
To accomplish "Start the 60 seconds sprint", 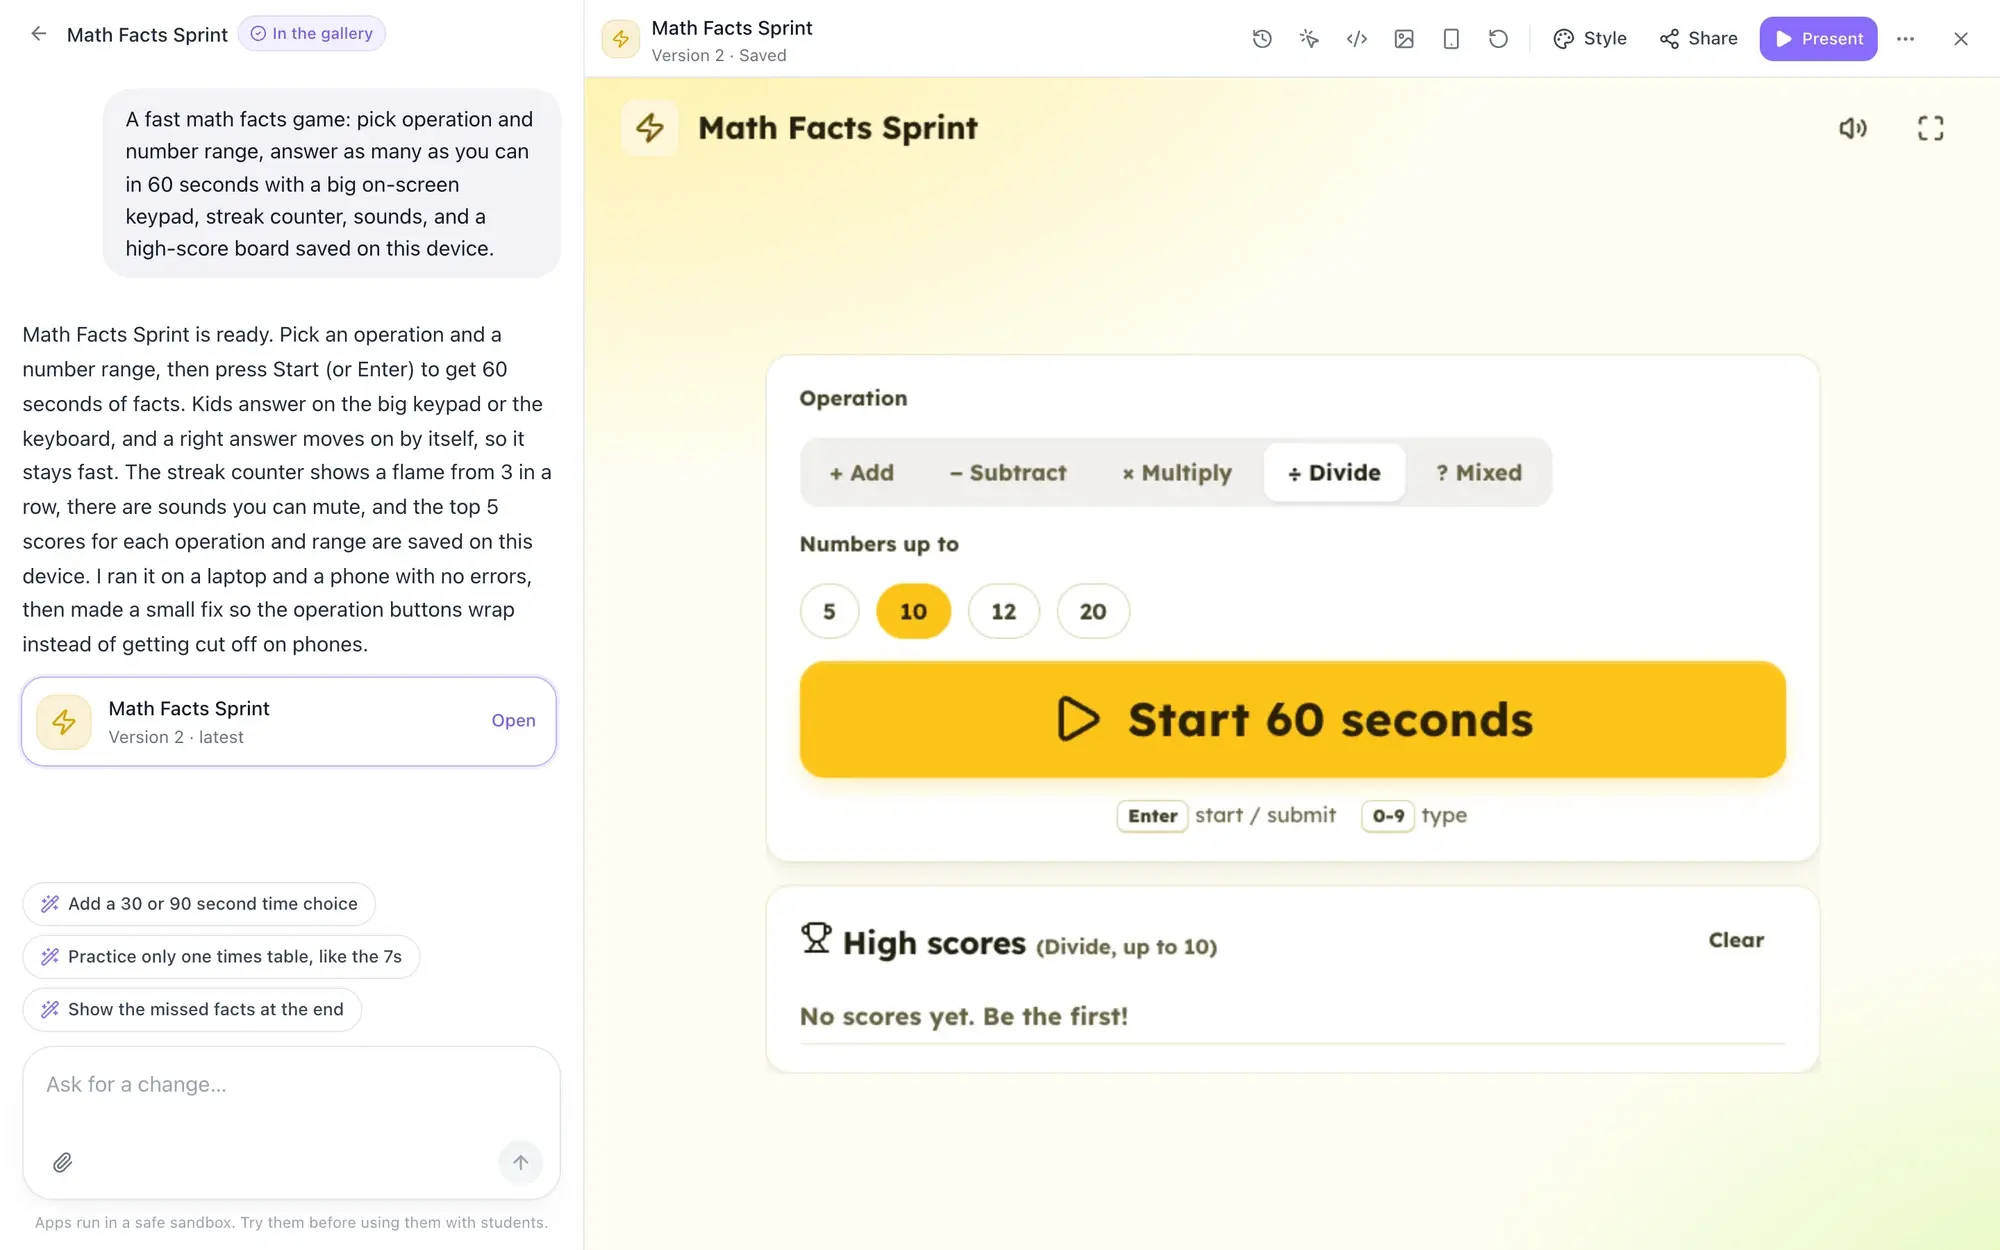I will (x=1292, y=719).
